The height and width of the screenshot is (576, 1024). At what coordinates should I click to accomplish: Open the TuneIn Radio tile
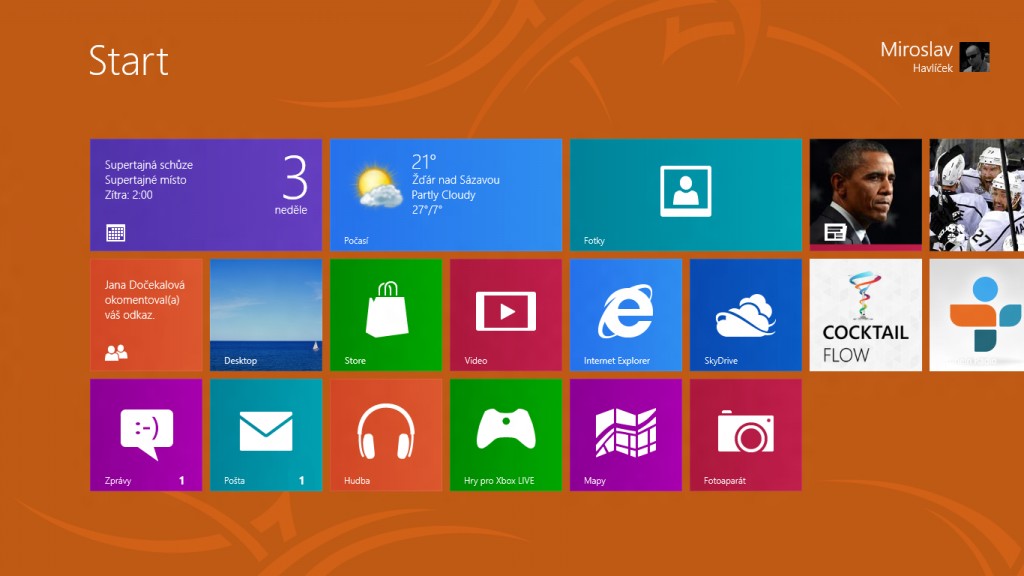(x=977, y=315)
